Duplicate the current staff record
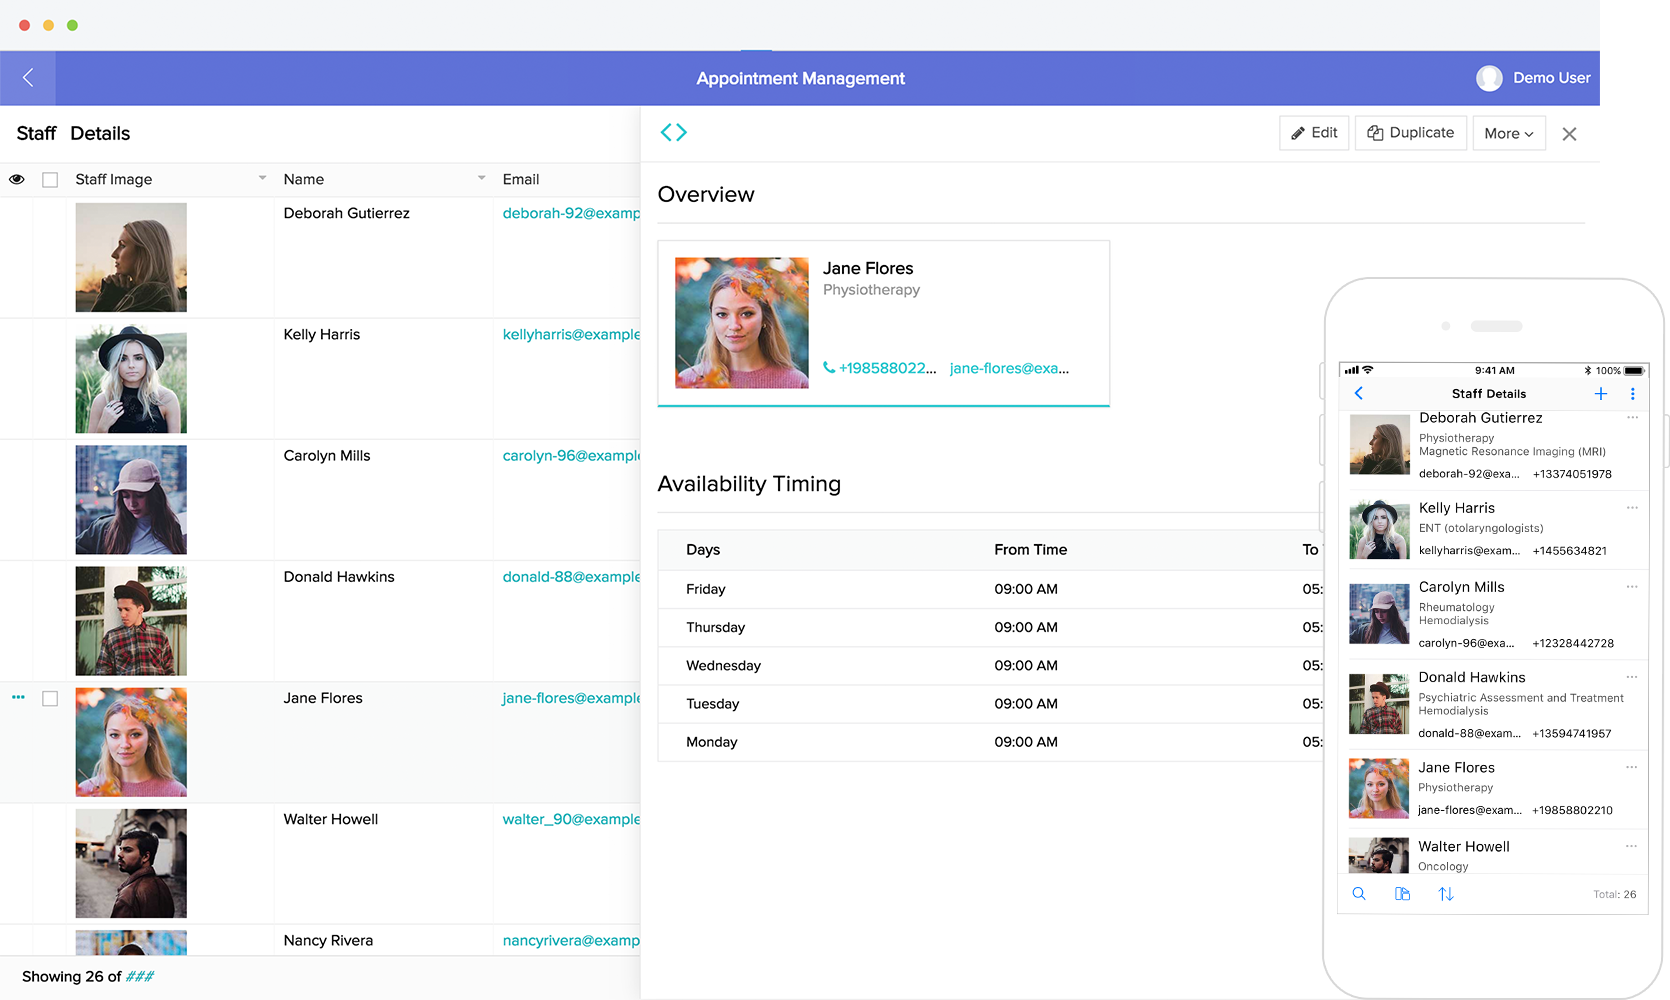This screenshot has height=1000, width=1670. point(1411,133)
